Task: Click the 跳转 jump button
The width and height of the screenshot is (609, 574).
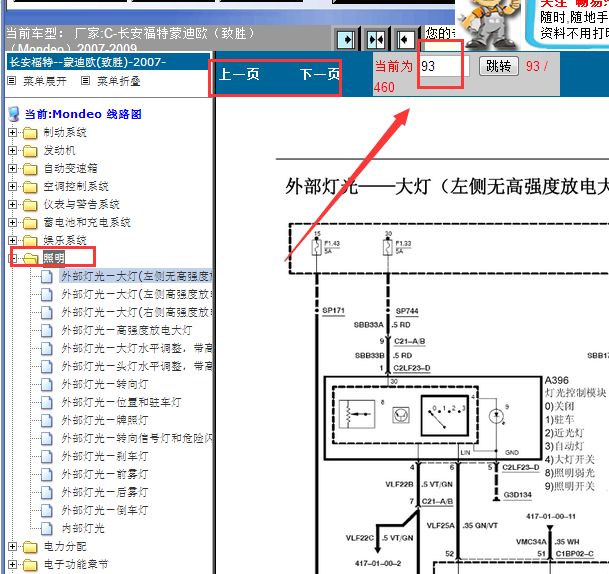Action: click(499, 66)
